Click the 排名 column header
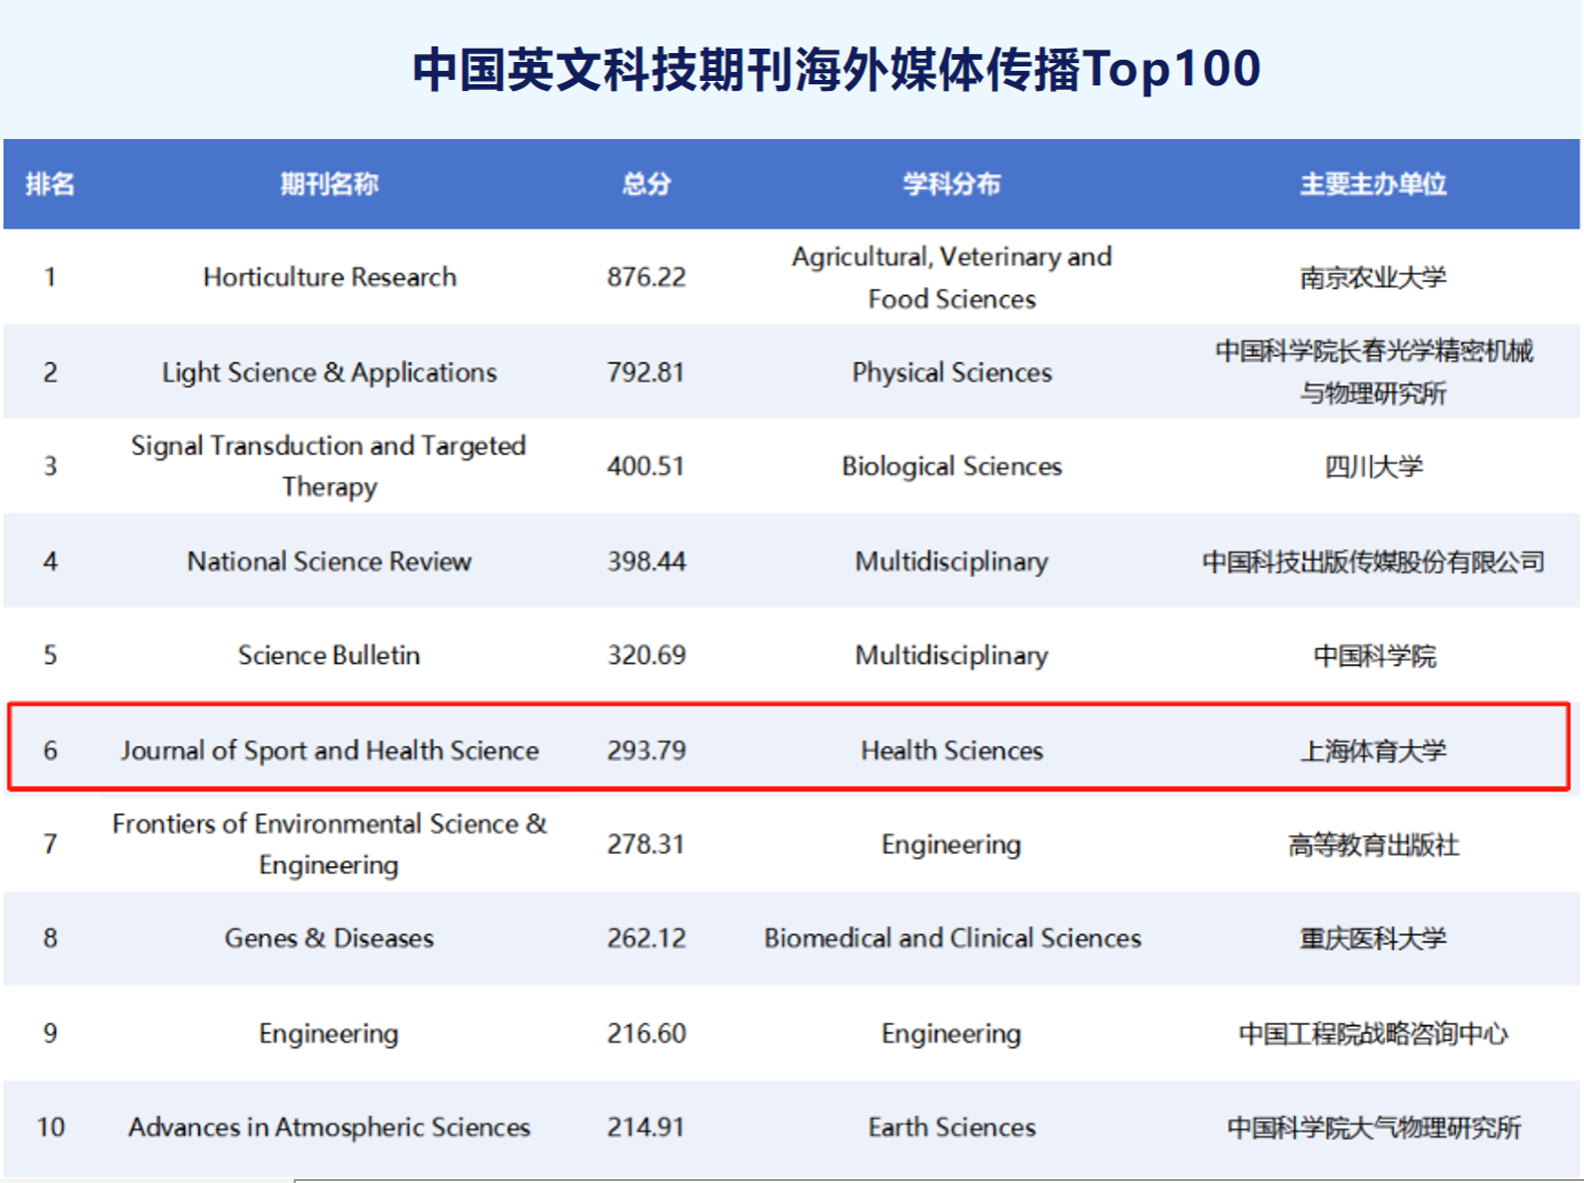Image resolution: width=1584 pixels, height=1183 pixels. point(50,184)
